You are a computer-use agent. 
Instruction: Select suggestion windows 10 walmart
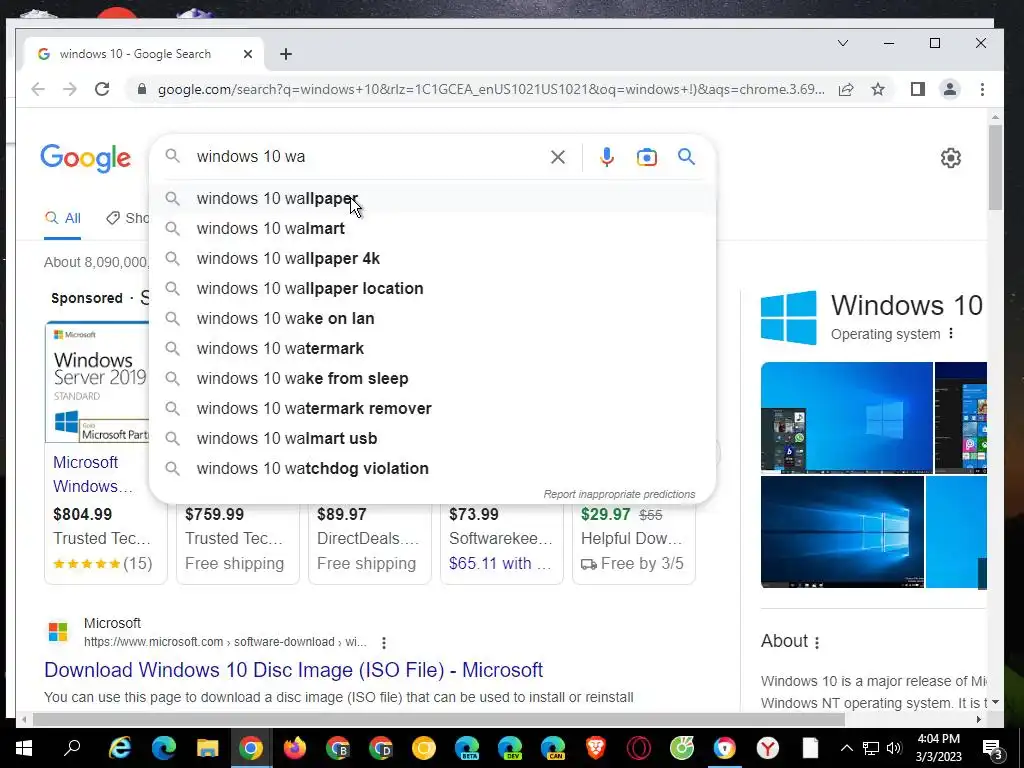(x=432, y=229)
